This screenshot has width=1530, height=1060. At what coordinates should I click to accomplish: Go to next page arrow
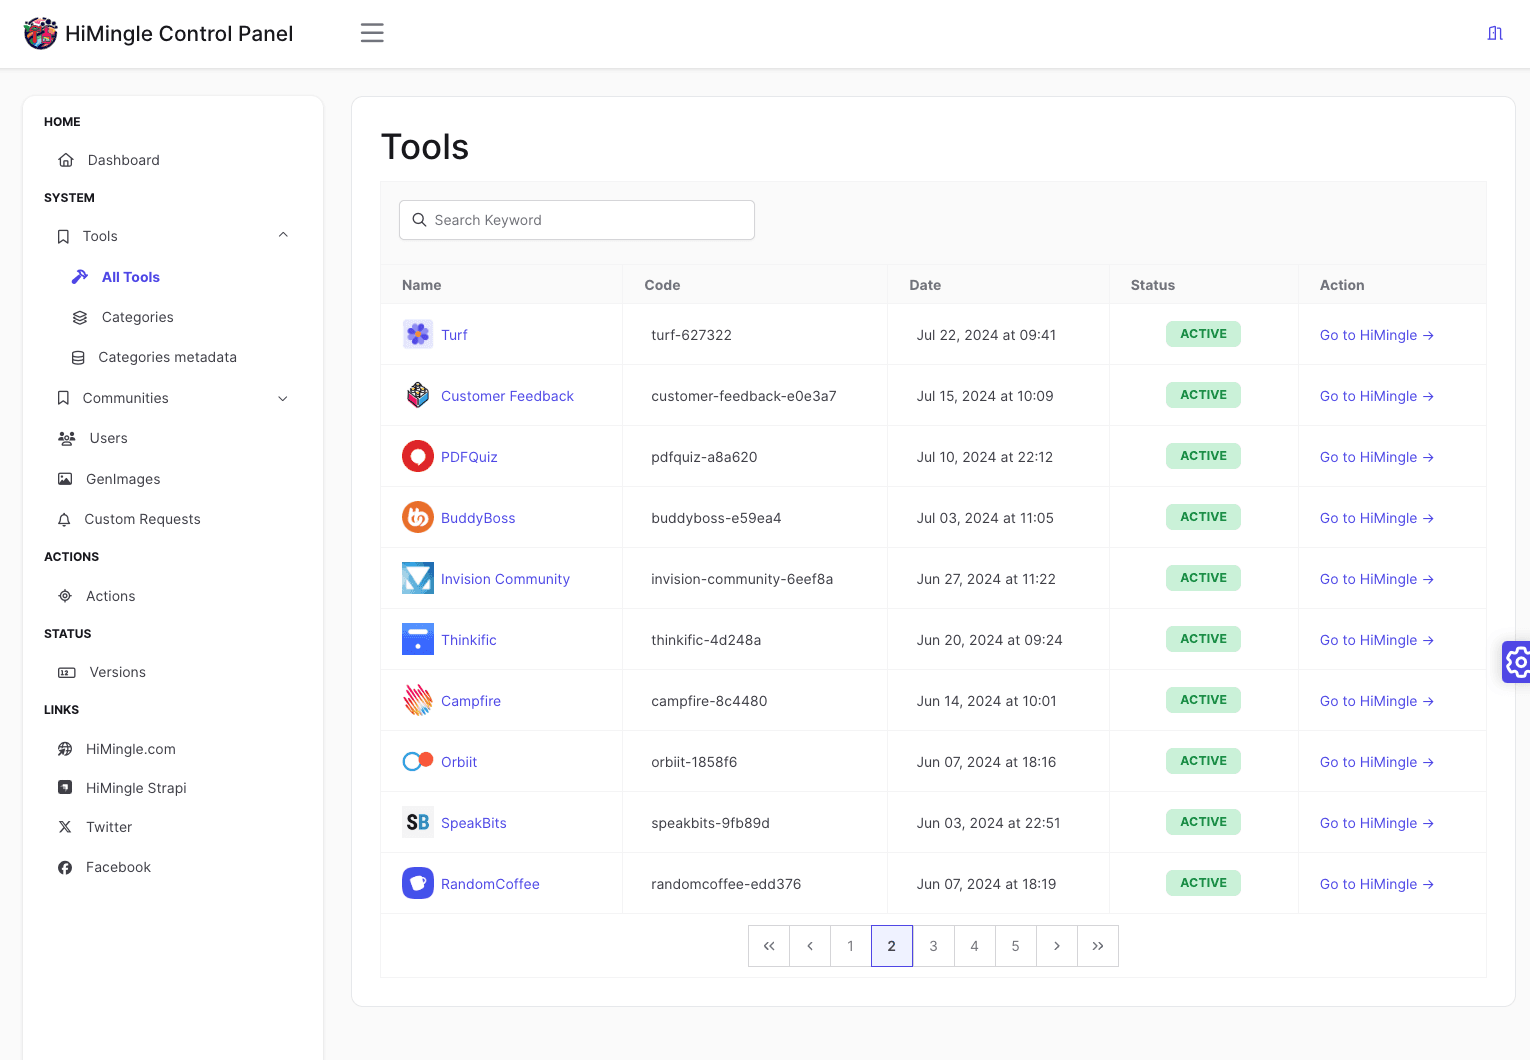(x=1057, y=946)
